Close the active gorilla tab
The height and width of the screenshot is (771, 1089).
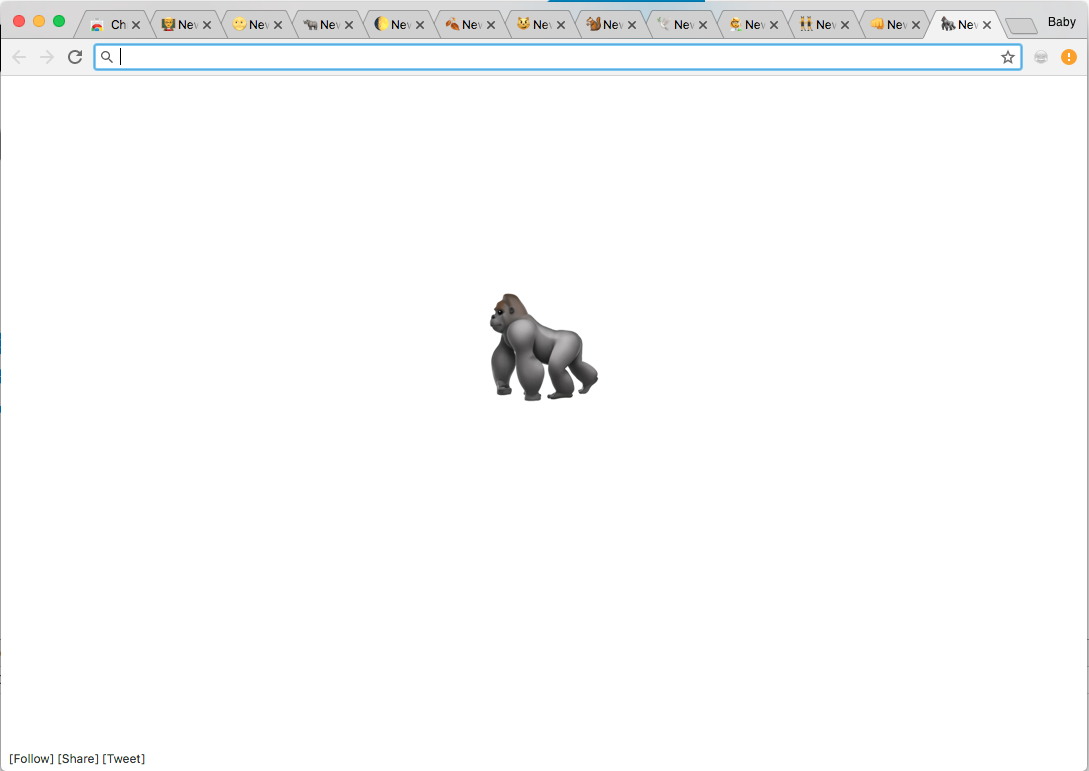(x=986, y=23)
